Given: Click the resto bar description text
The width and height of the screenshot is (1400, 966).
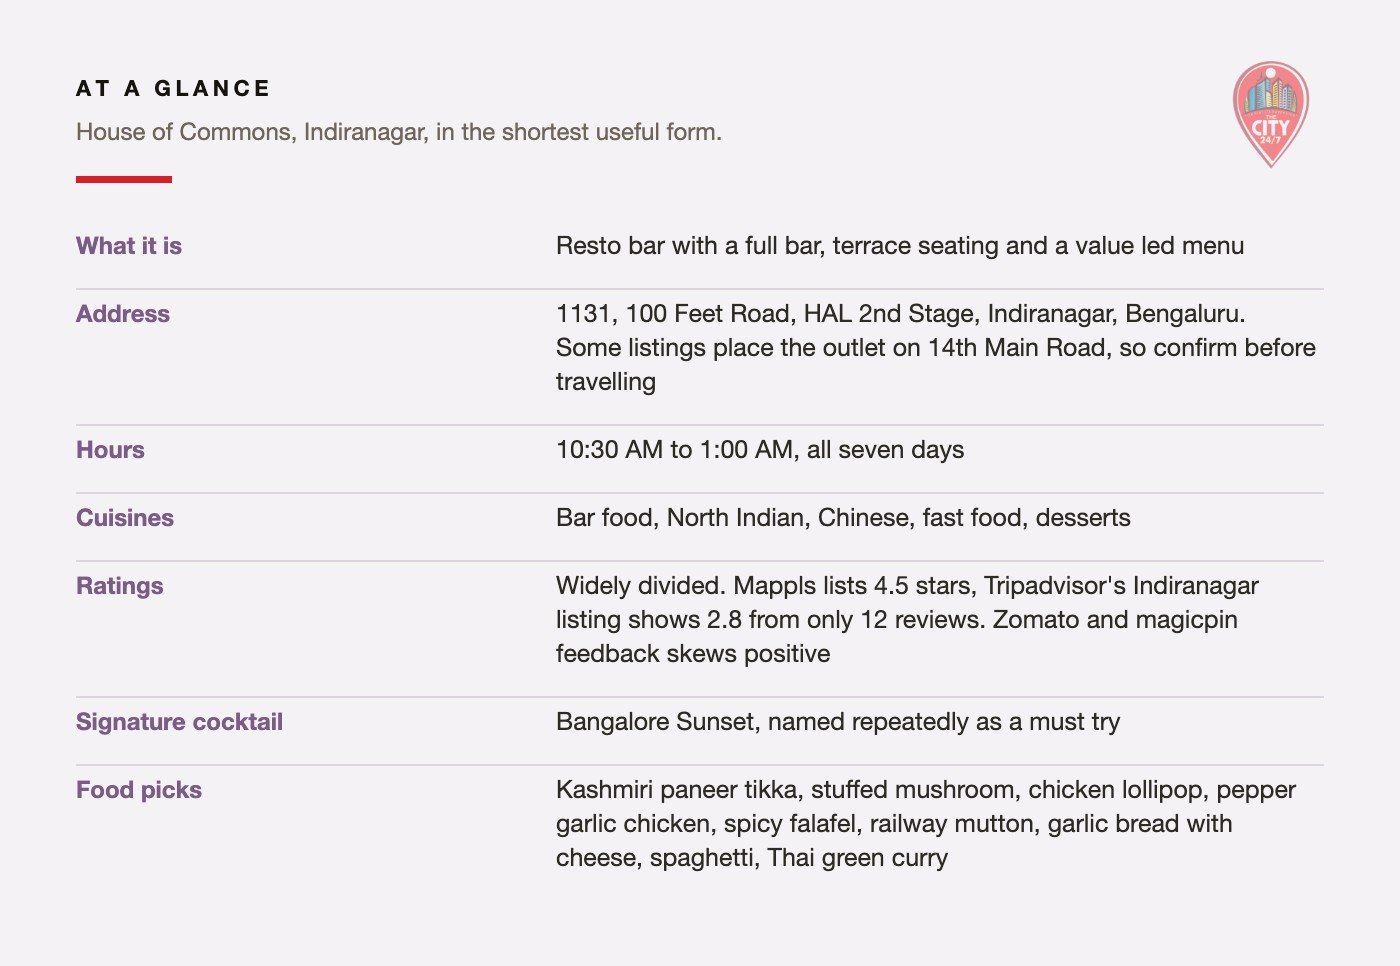Looking at the screenshot, I should [900, 246].
